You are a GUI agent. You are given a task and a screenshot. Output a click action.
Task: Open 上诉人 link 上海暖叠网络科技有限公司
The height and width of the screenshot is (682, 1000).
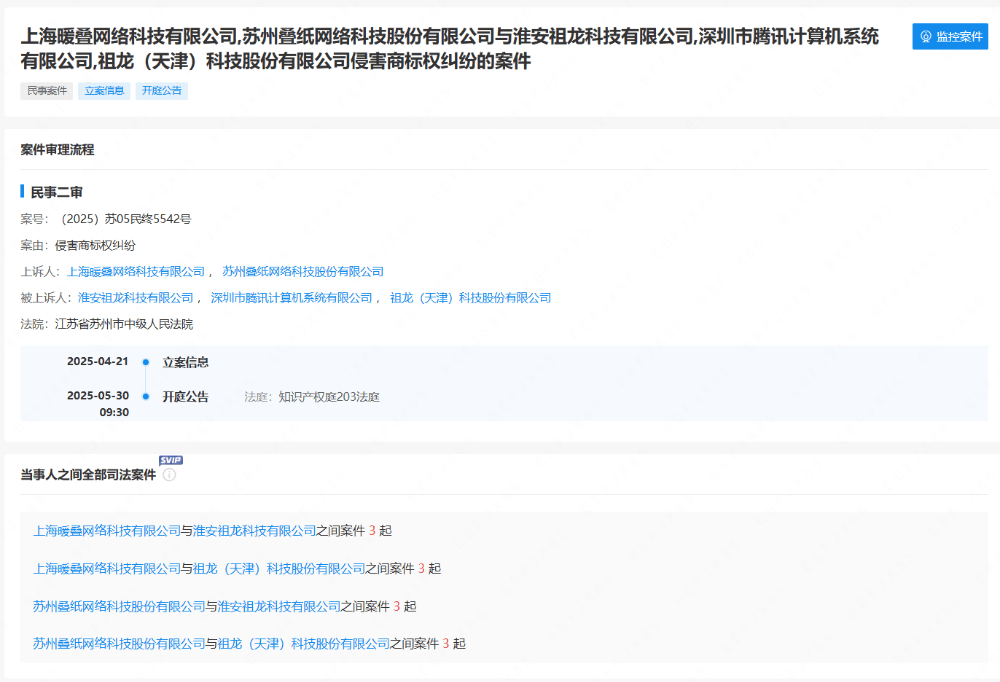coord(135,272)
